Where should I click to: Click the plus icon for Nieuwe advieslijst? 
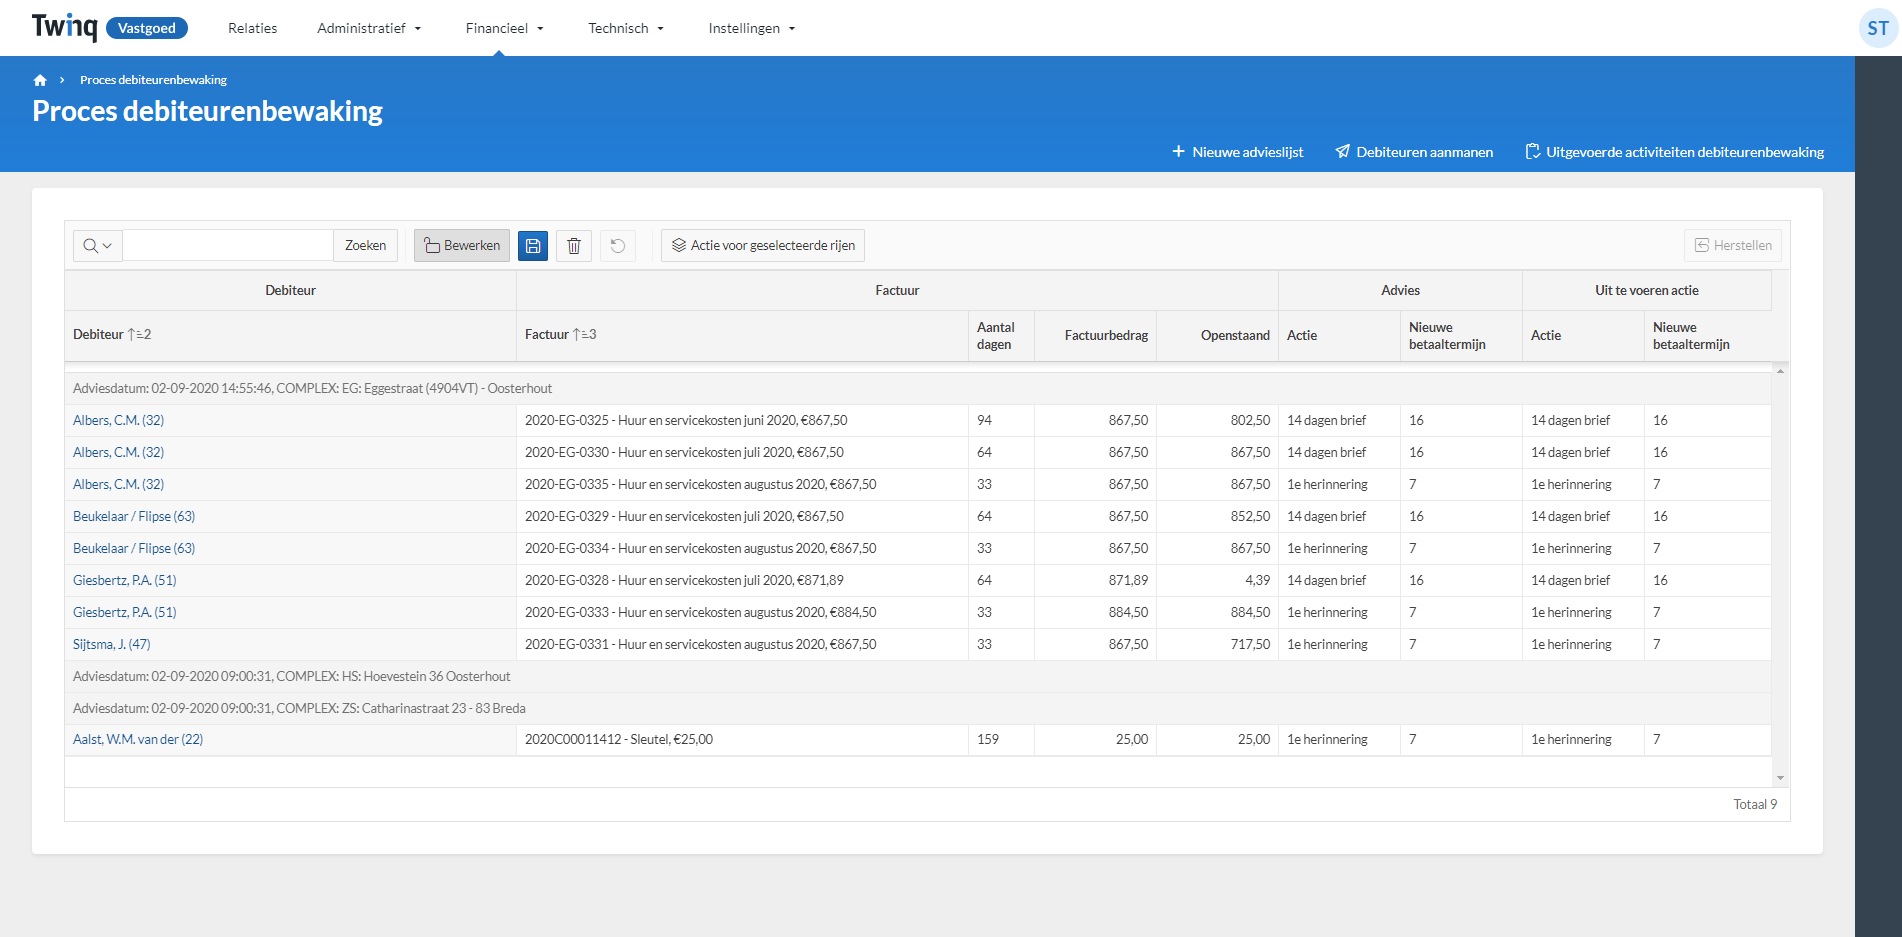[x=1177, y=151]
